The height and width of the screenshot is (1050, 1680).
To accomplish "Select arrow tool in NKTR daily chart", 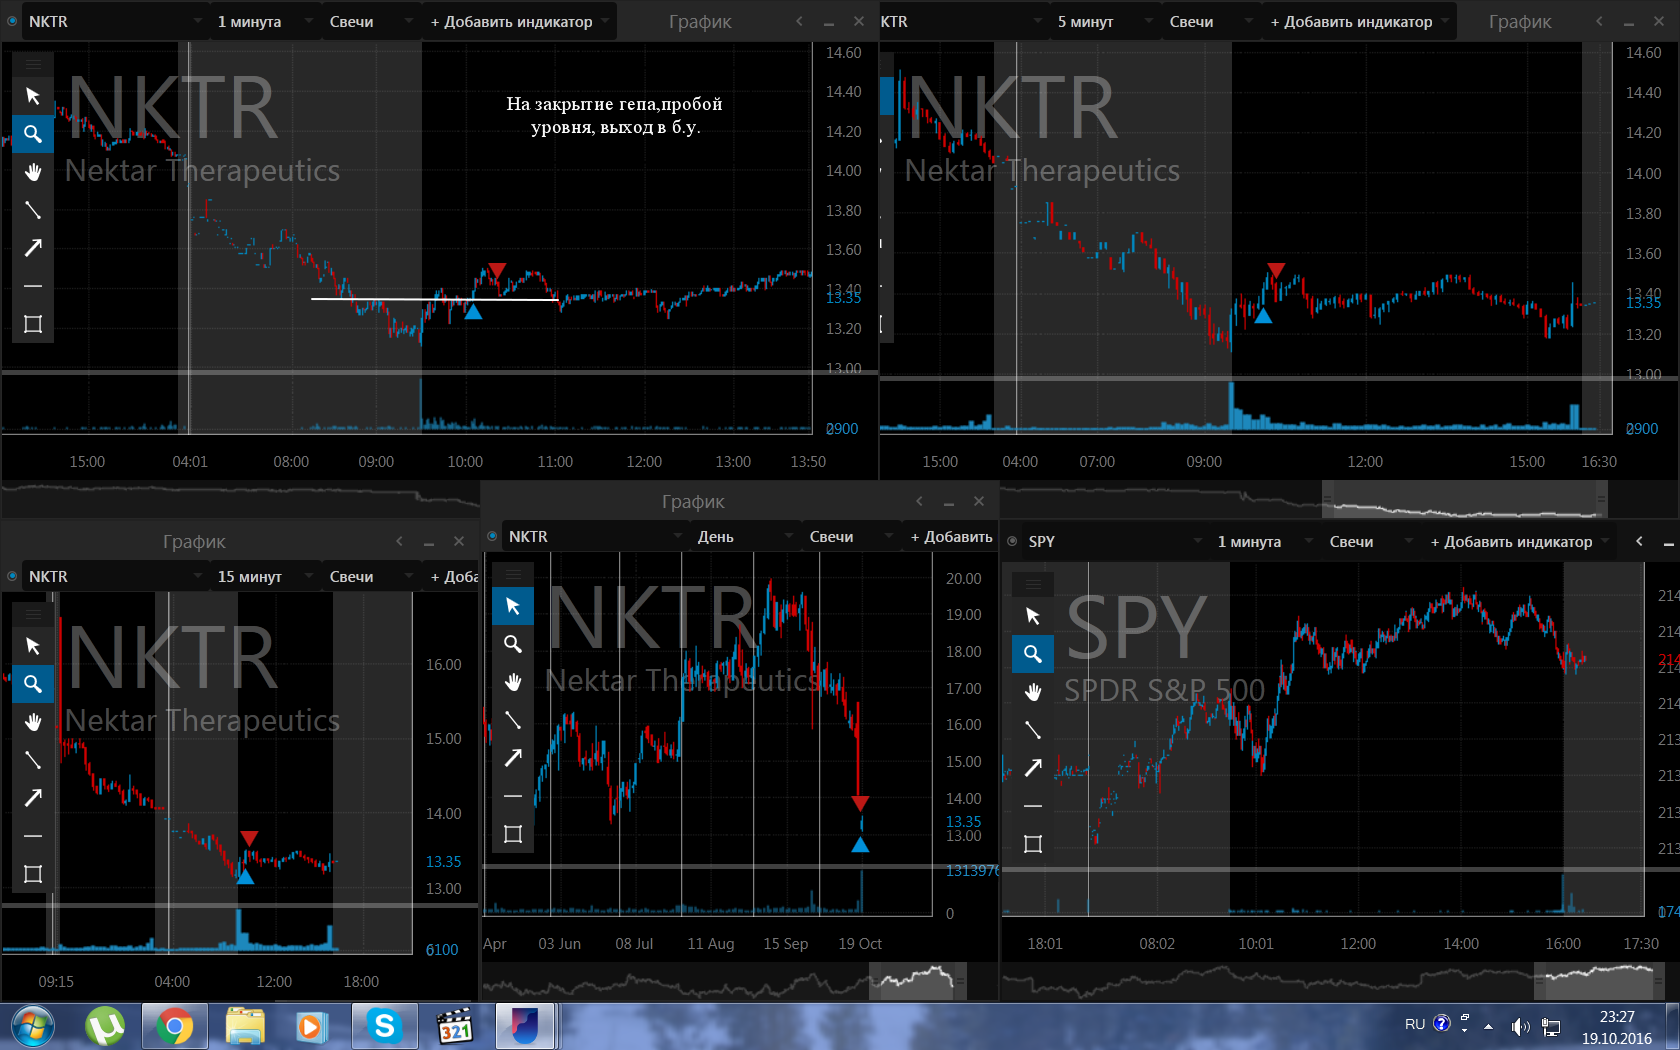I will (x=513, y=758).
